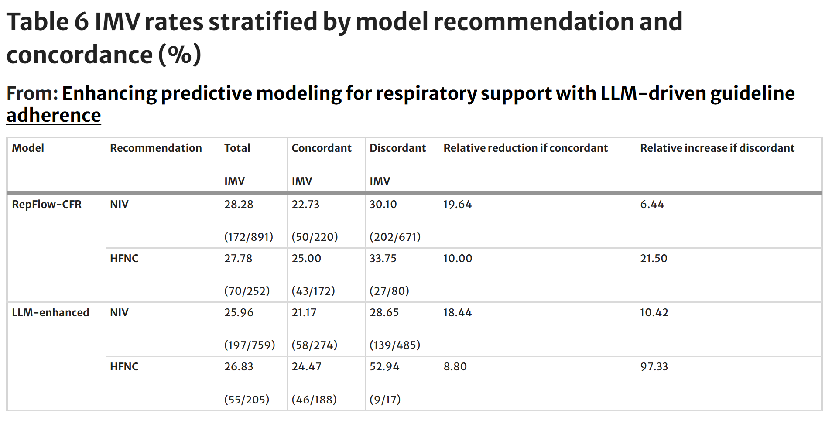The height and width of the screenshot is (424, 832).
Task: Select the 6.44 relative increase value
Action: pos(652,204)
